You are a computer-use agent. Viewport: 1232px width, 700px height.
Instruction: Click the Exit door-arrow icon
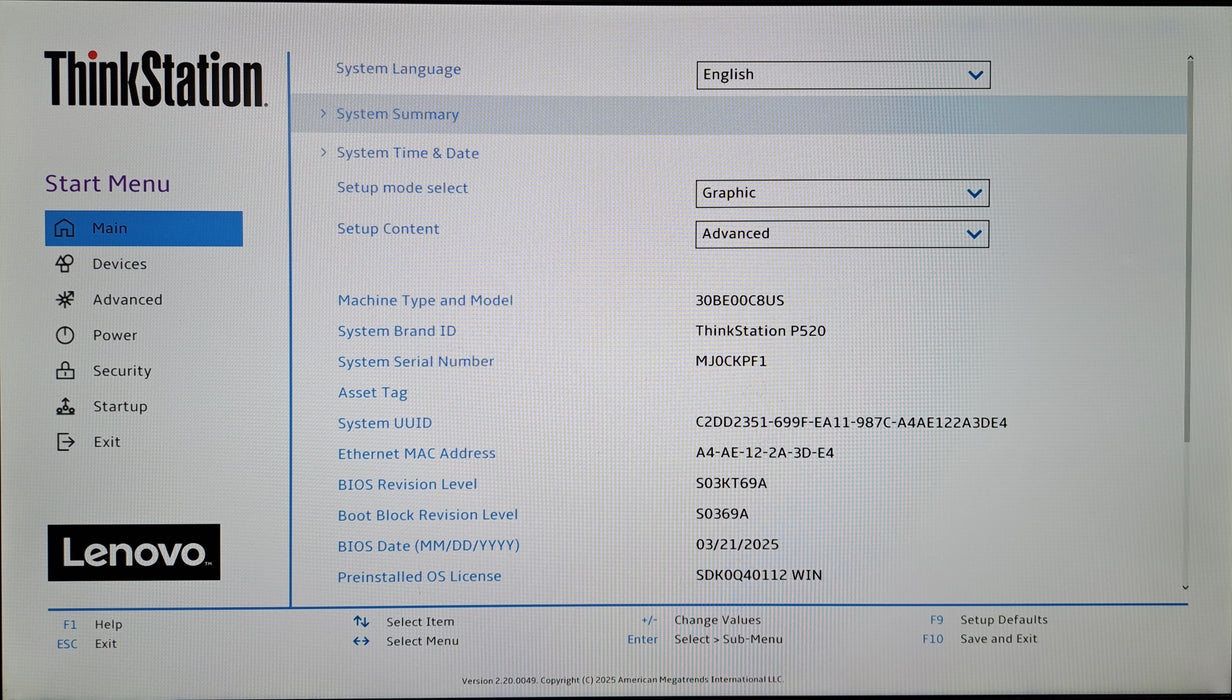point(64,442)
